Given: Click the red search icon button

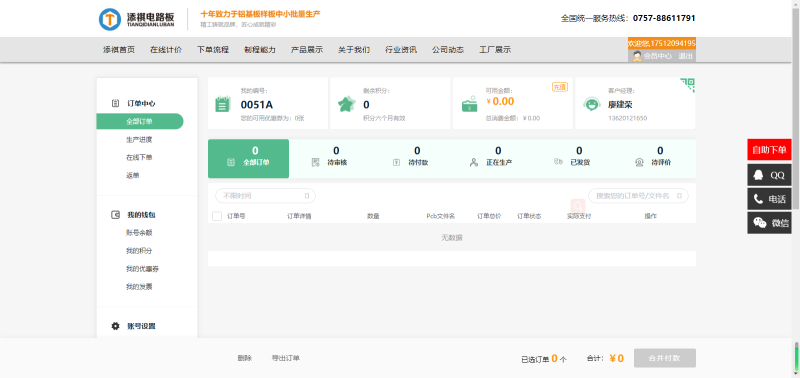Looking at the screenshot, I should [578, 206].
